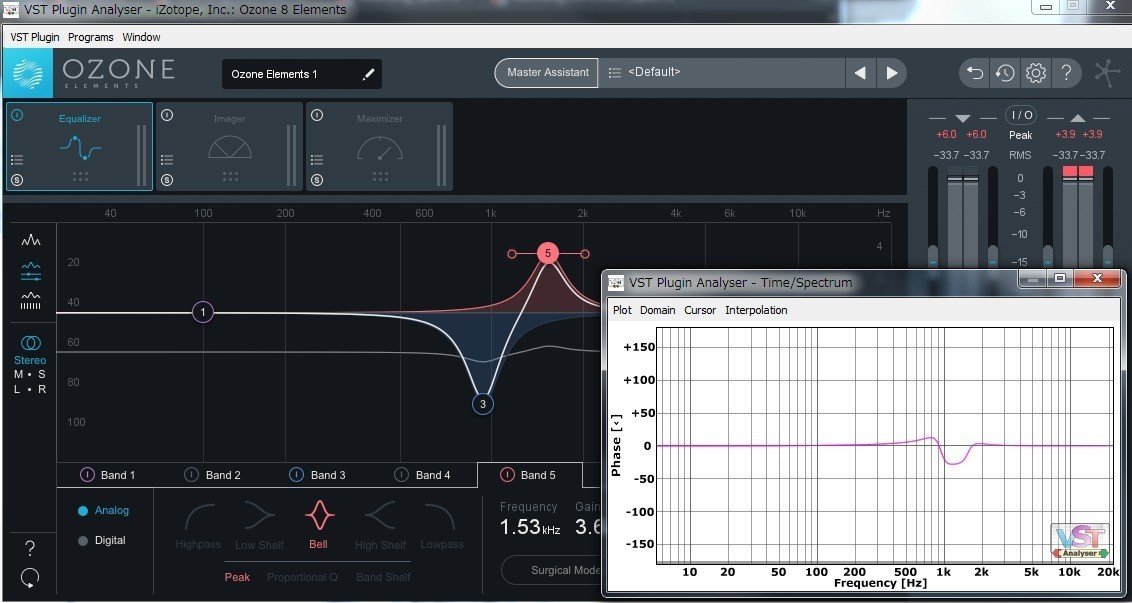Select the Peak bell type
The width and height of the screenshot is (1132, 603).
[x=238, y=577]
